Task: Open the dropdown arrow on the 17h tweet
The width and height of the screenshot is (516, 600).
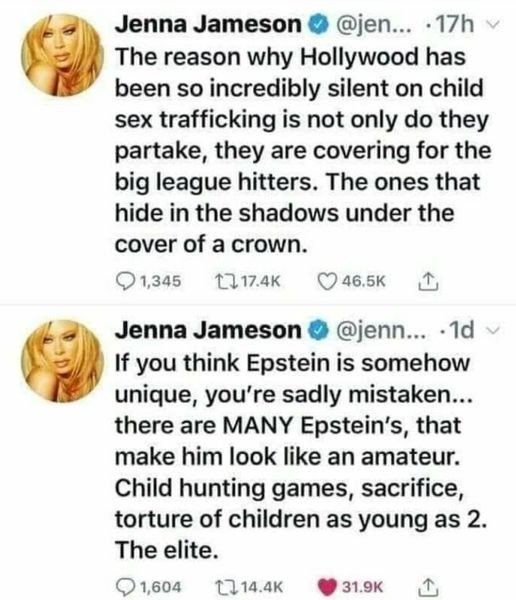Action: (495, 26)
